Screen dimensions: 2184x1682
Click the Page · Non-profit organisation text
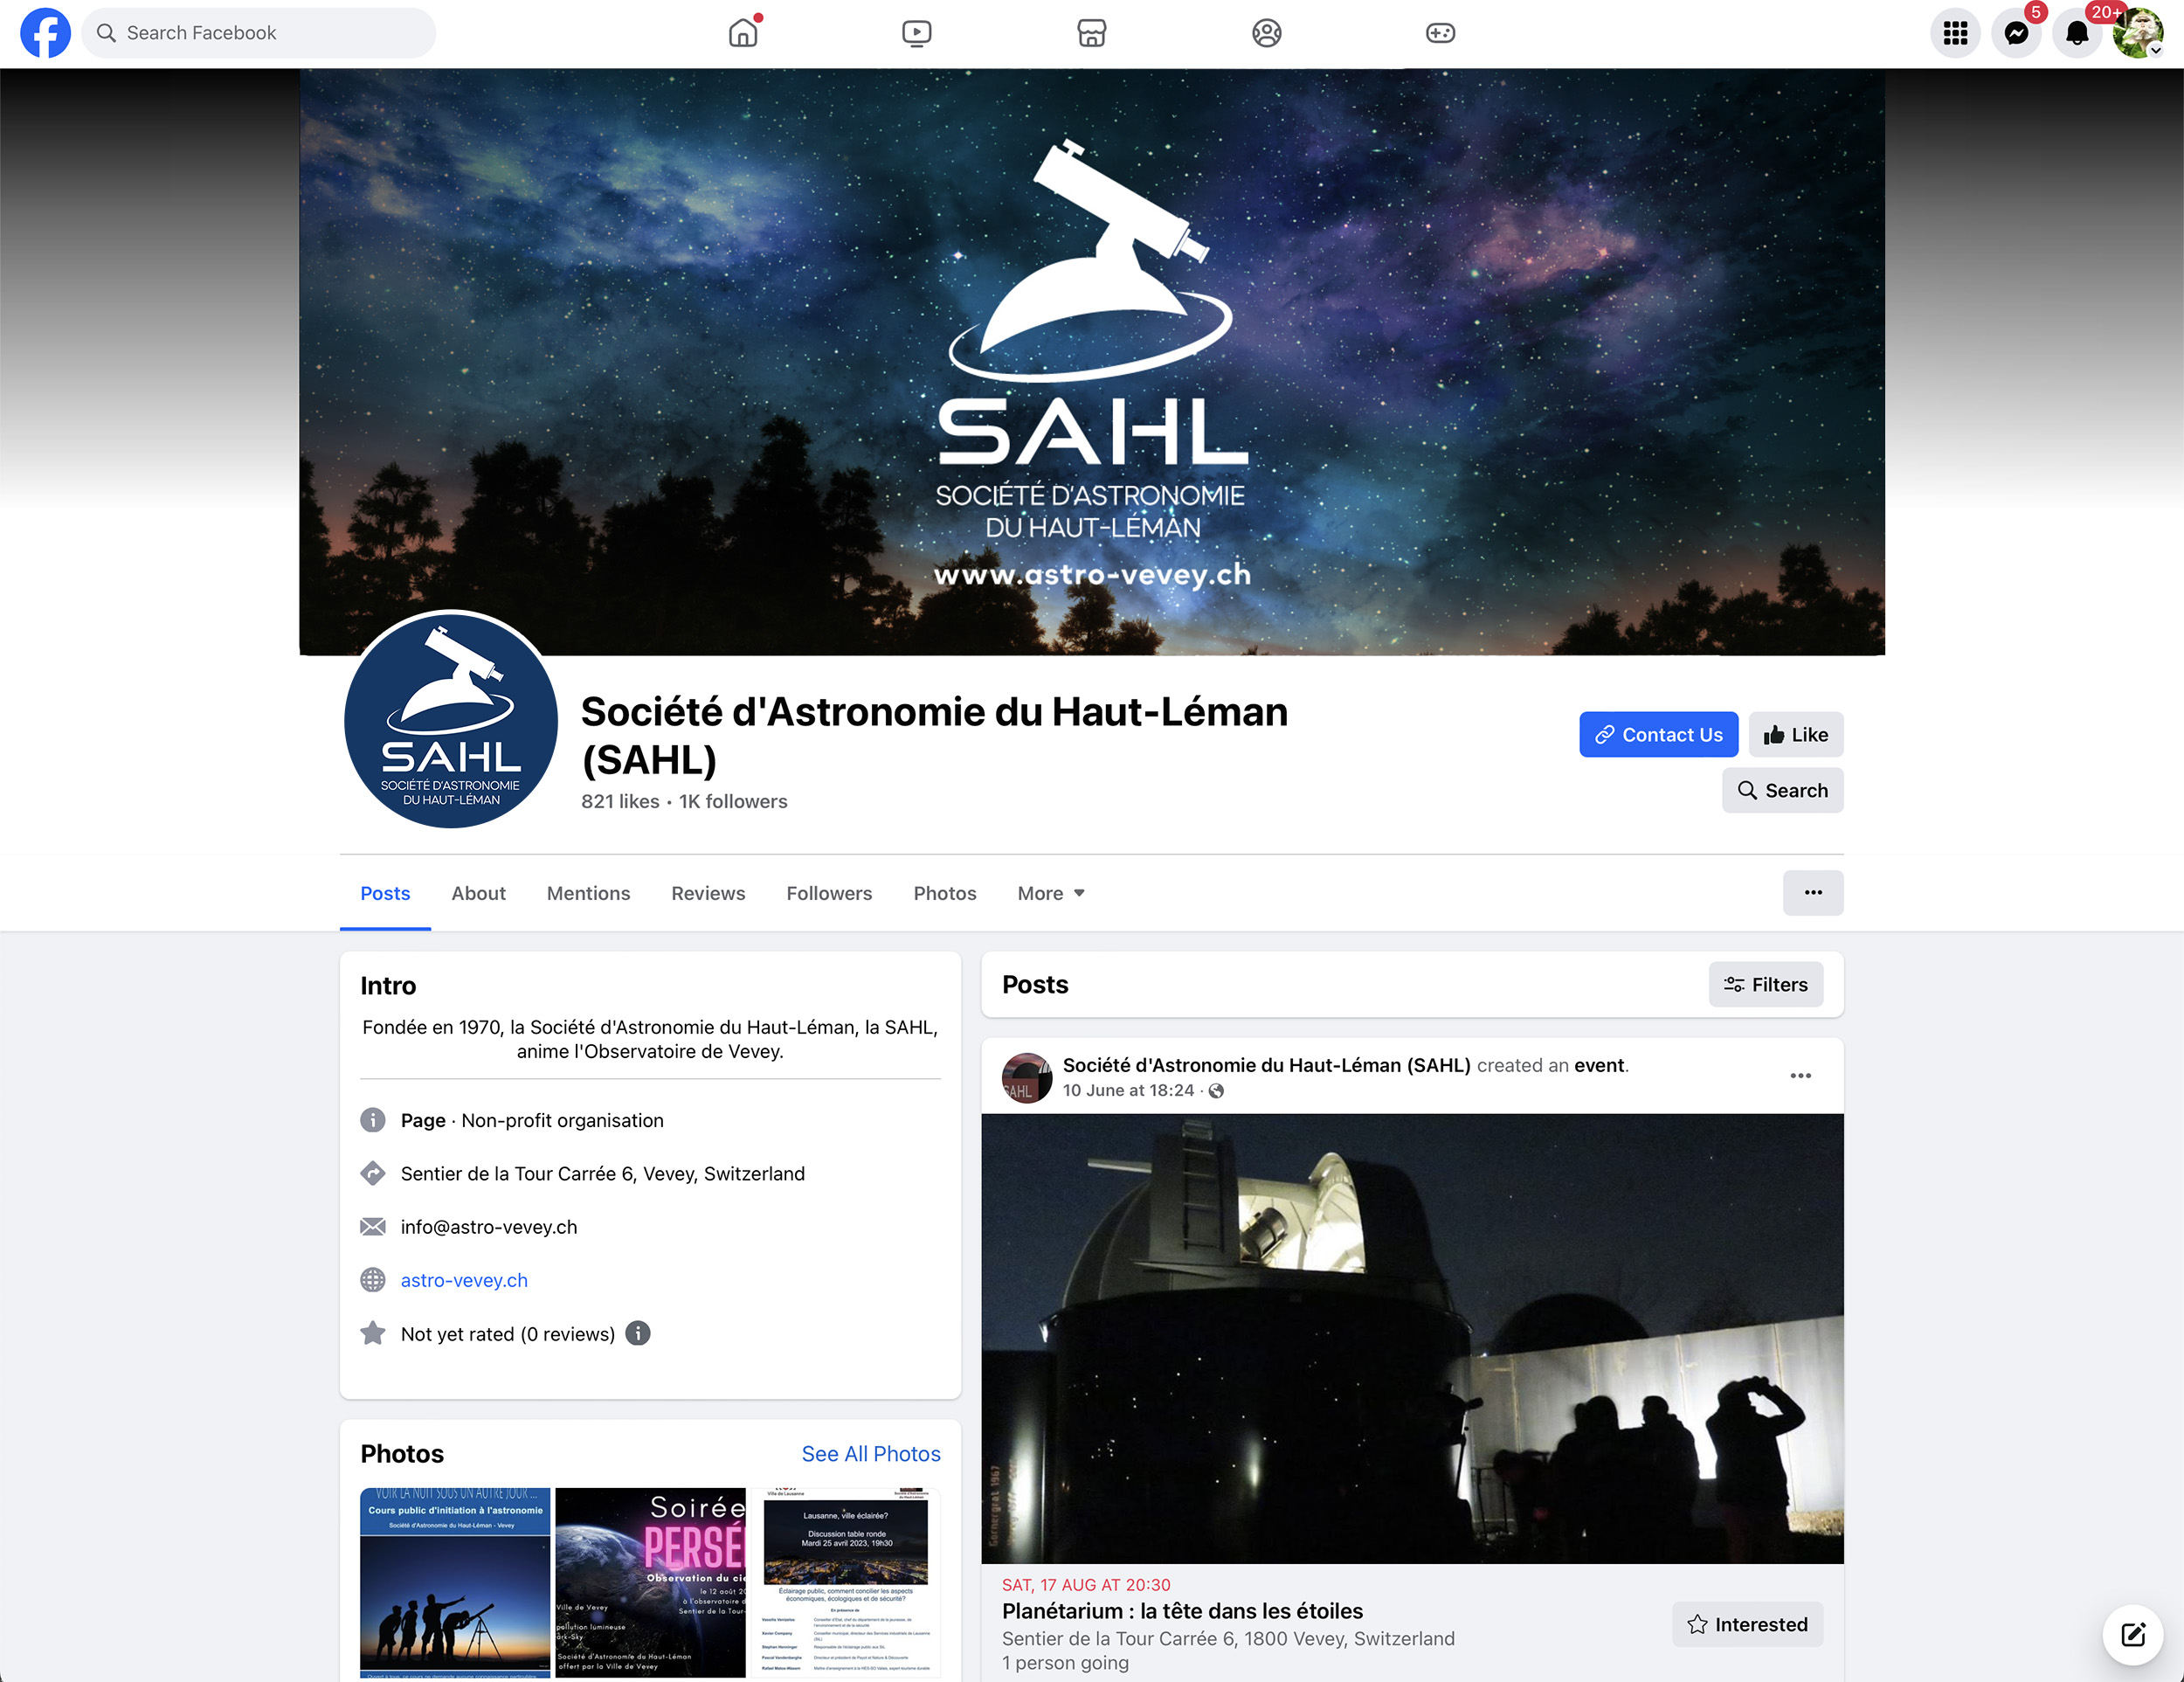[x=532, y=1120]
